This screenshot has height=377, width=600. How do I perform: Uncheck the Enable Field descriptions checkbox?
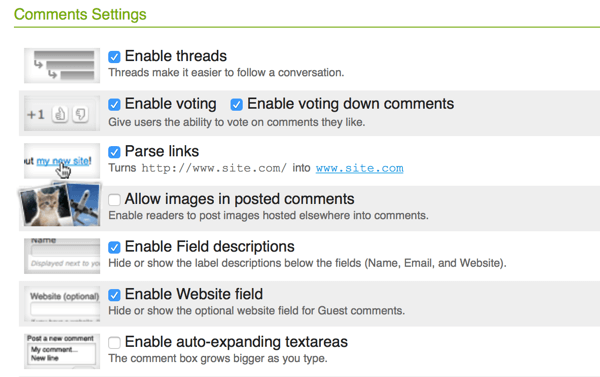pyautogui.click(x=114, y=247)
